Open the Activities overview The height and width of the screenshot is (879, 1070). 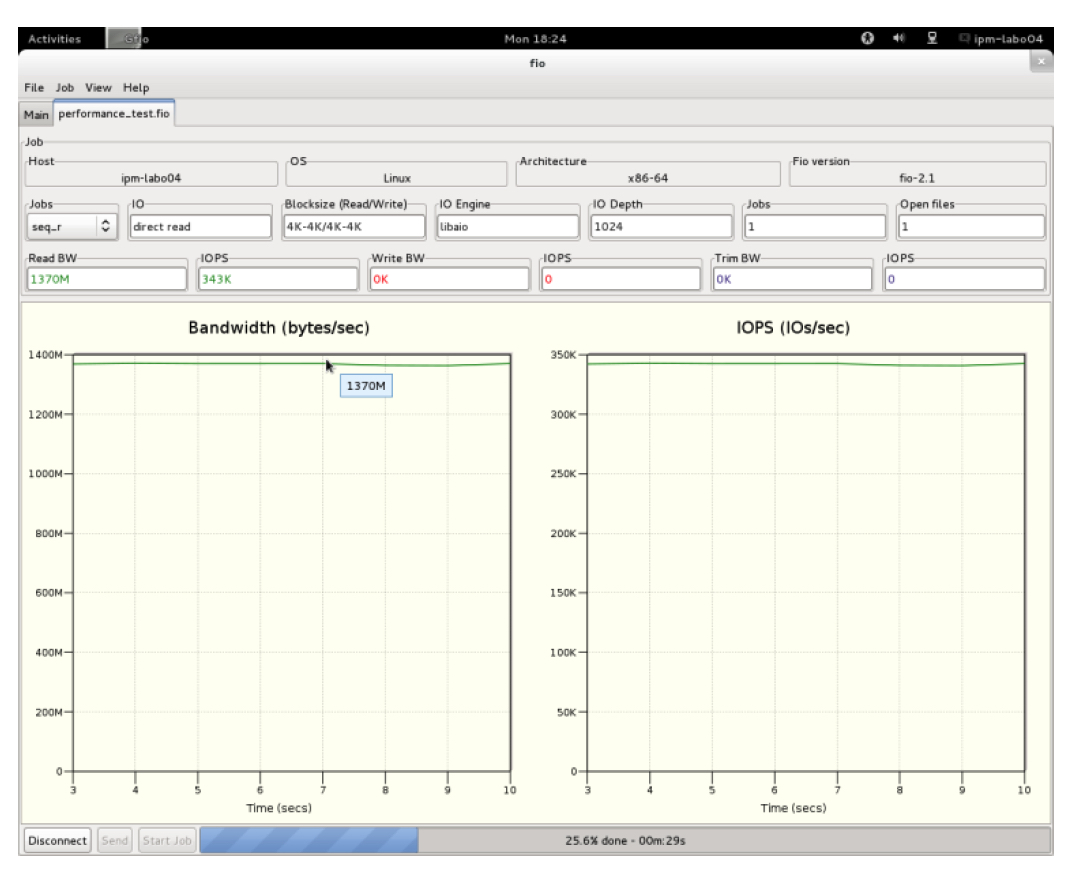tap(54, 39)
